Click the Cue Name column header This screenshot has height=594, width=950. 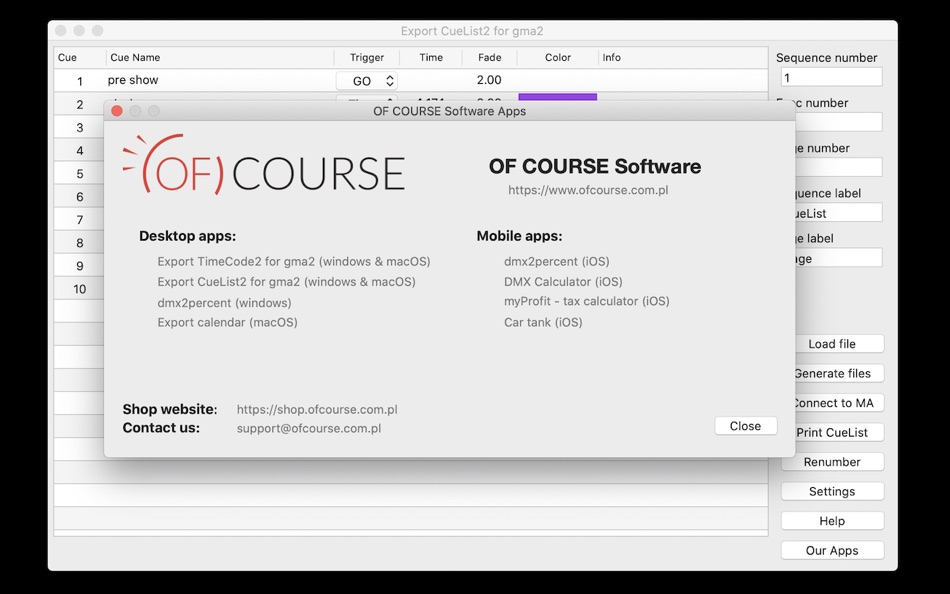coord(220,58)
